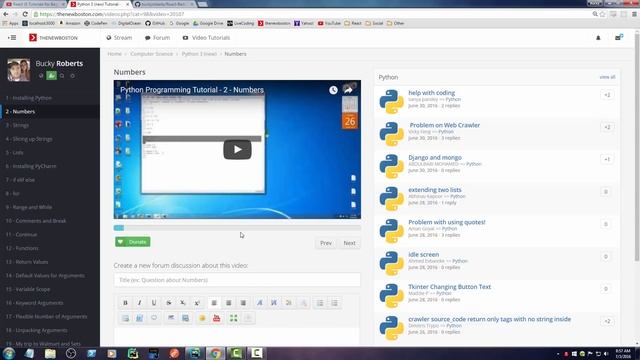
Task: Click the Donate button
Action: coord(133,242)
